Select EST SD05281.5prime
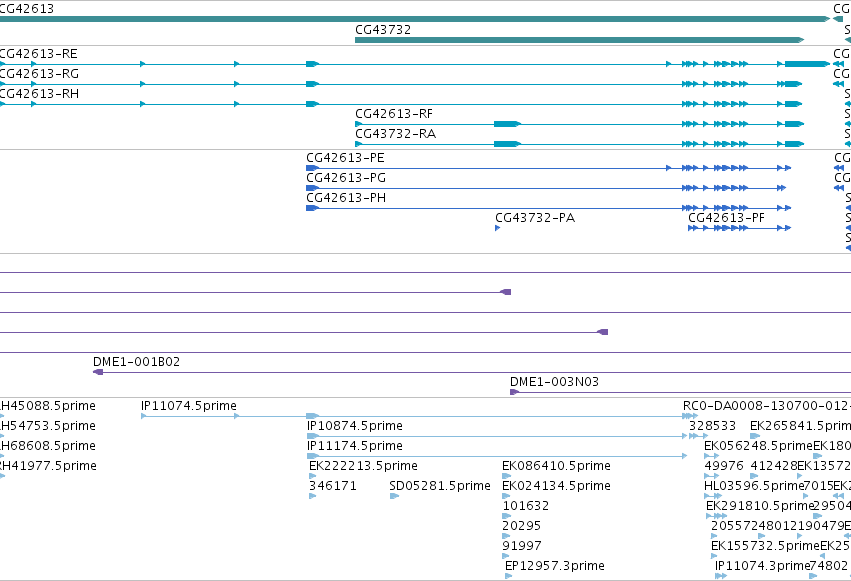 [x=440, y=486]
